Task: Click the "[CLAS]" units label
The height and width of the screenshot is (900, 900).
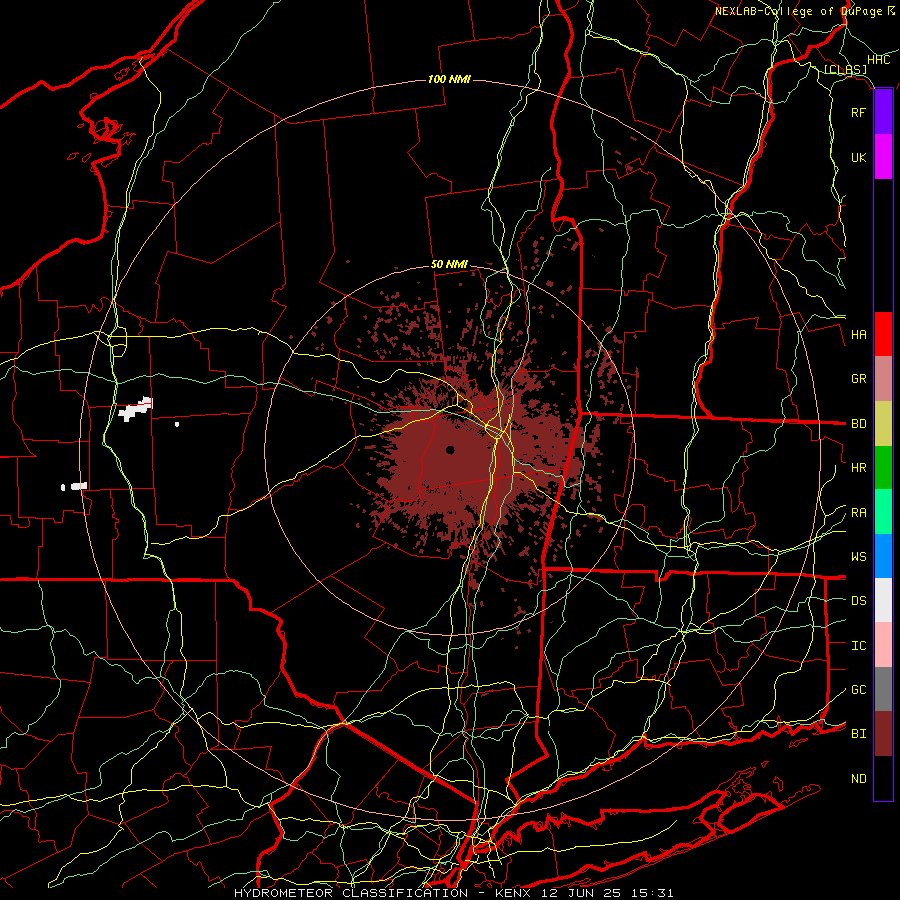Action: pos(845,70)
